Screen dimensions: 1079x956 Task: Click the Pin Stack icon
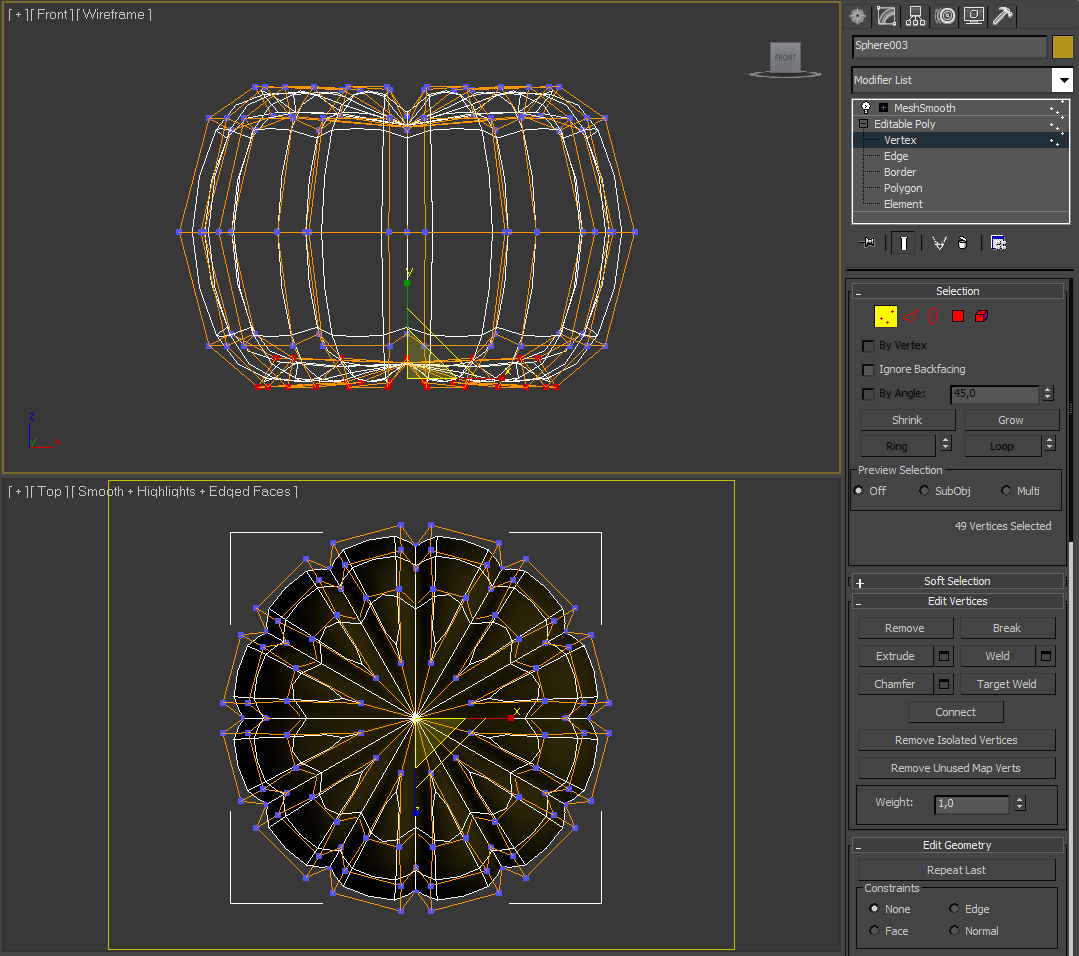[867, 242]
